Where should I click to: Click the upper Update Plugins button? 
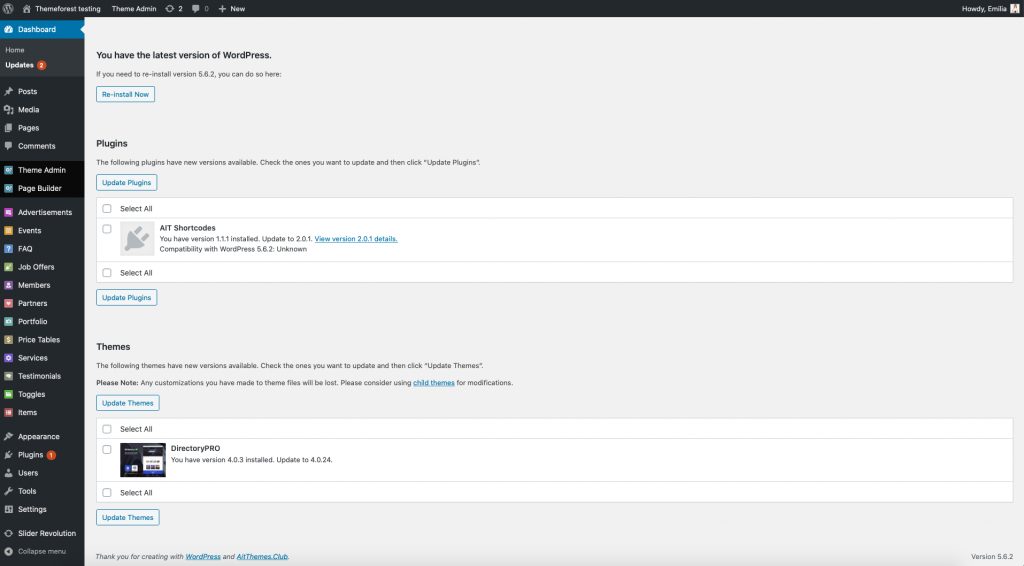tap(127, 182)
